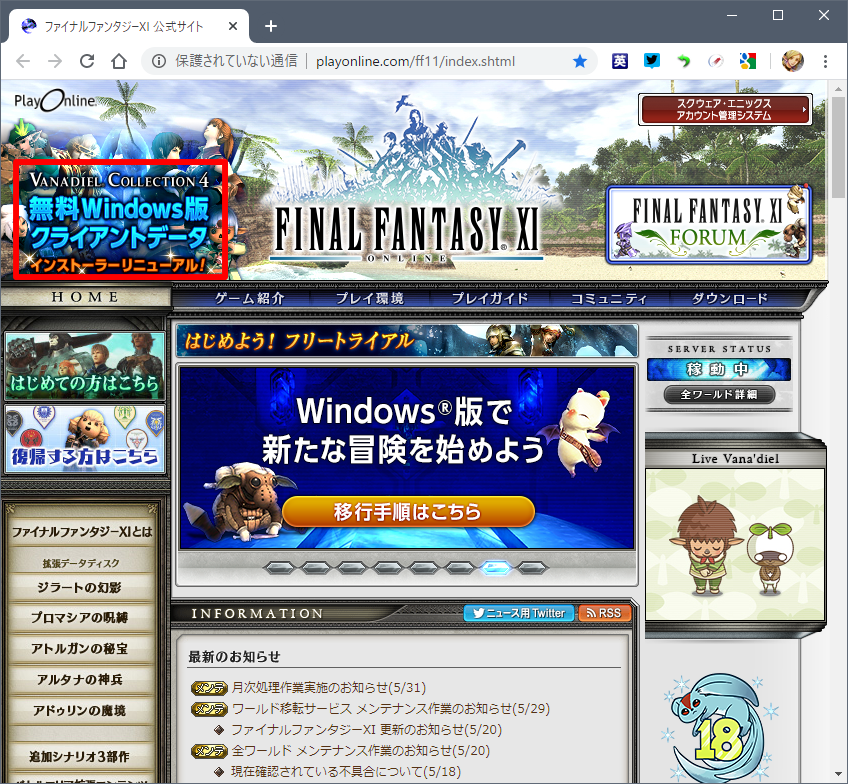Screen dimensions: 848x784
Task: Open the Chrome profile avatar
Action: [793, 61]
